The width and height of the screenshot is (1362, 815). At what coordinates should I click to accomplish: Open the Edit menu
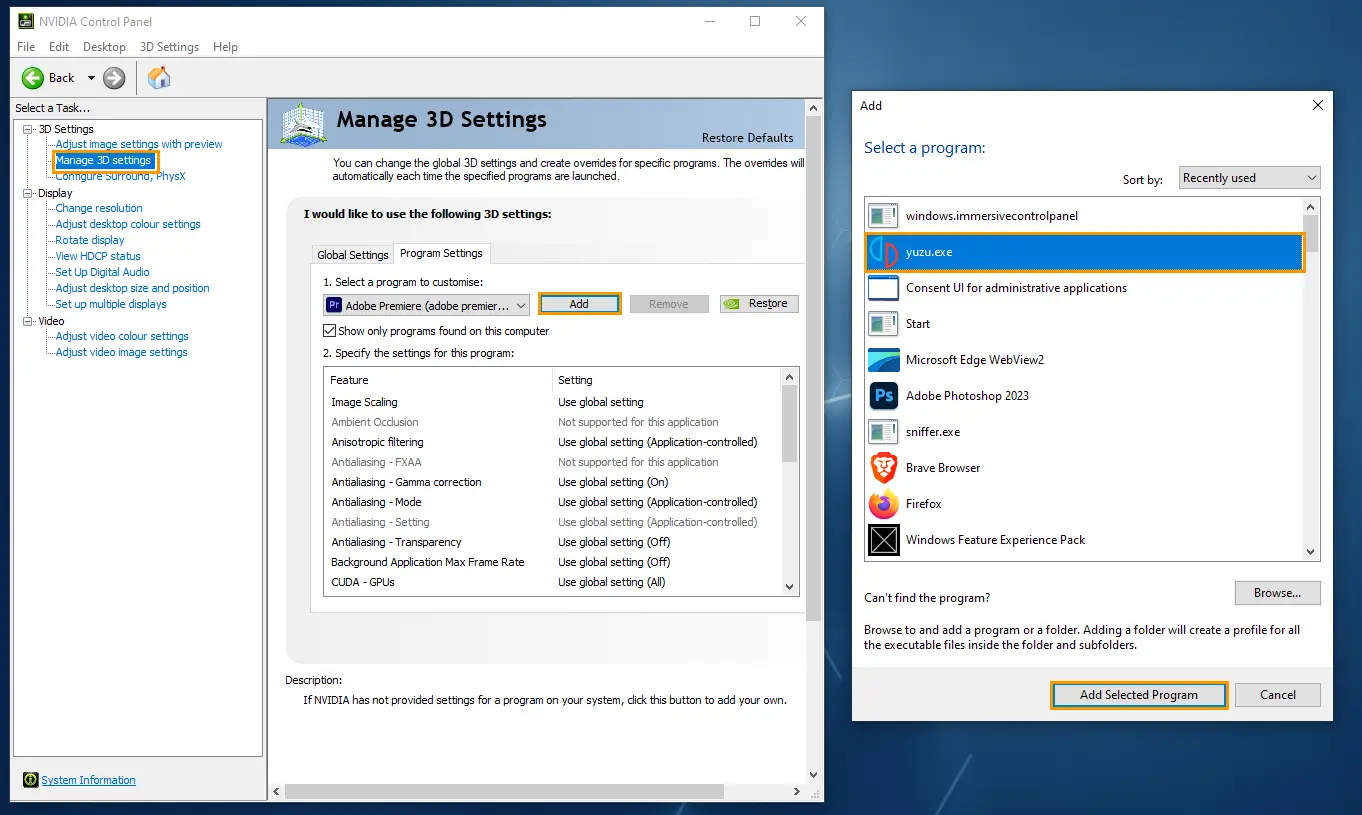coord(59,47)
